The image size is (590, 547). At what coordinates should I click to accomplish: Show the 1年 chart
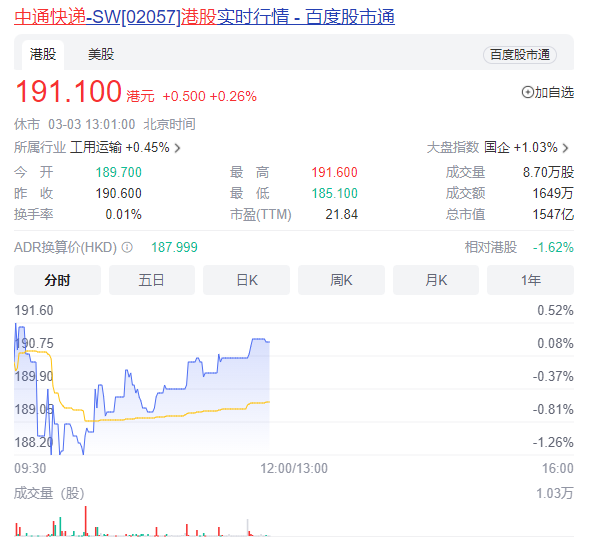click(530, 280)
